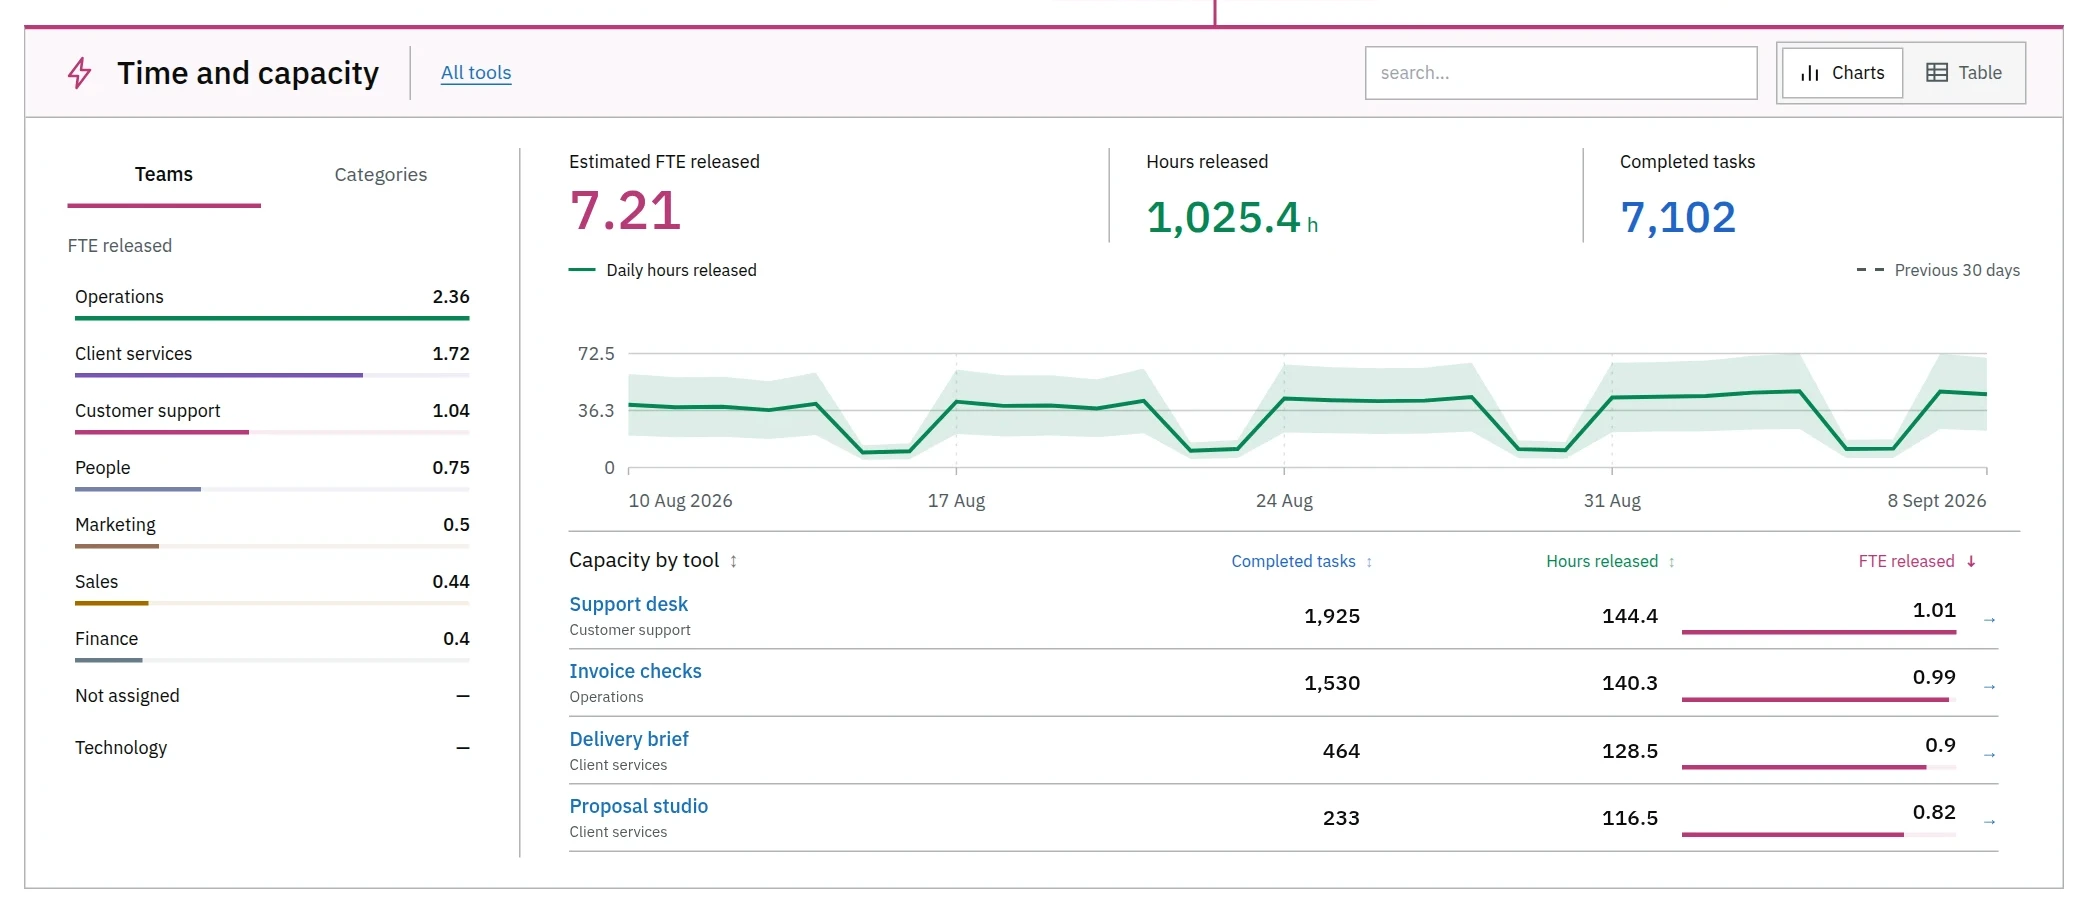The height and width of the screenshot is (913, 2088).
Task: Click the Completed tasks value 7,102
Action: coord(1678,217)
